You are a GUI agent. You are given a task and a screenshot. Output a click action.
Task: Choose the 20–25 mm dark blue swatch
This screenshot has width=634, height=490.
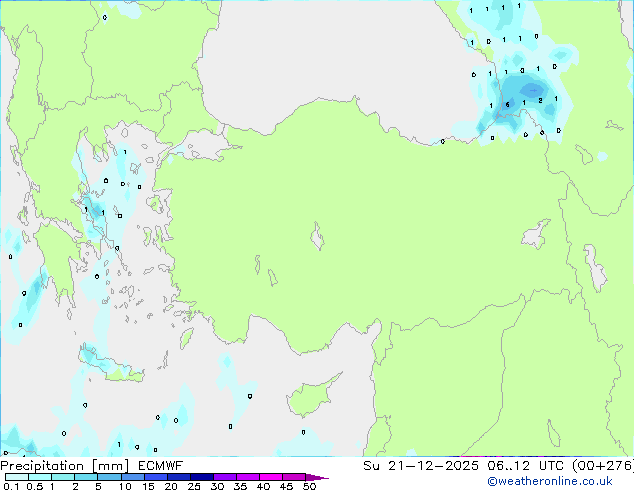pos(178,477)
